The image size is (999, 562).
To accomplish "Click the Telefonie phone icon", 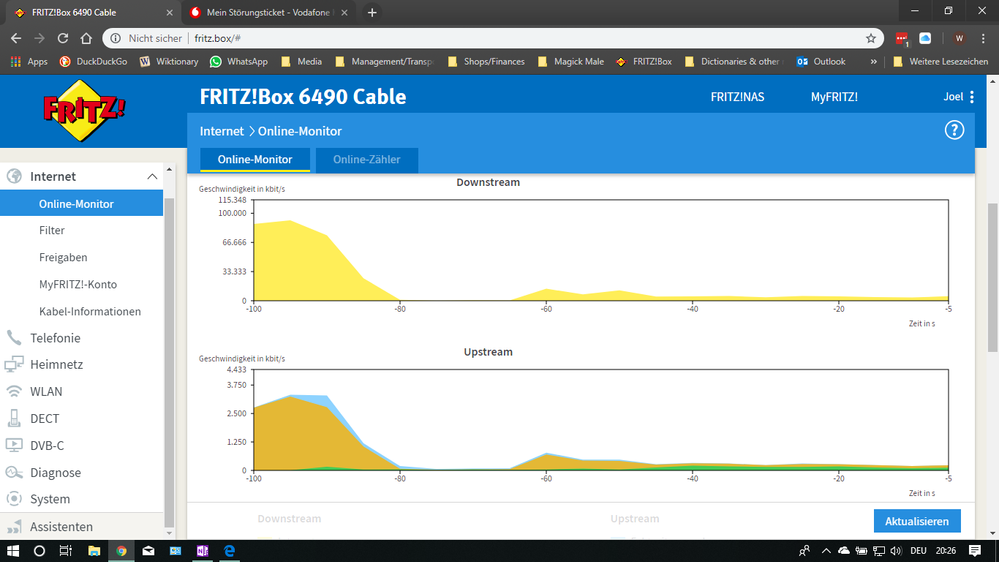I will (x=14, y=338).
